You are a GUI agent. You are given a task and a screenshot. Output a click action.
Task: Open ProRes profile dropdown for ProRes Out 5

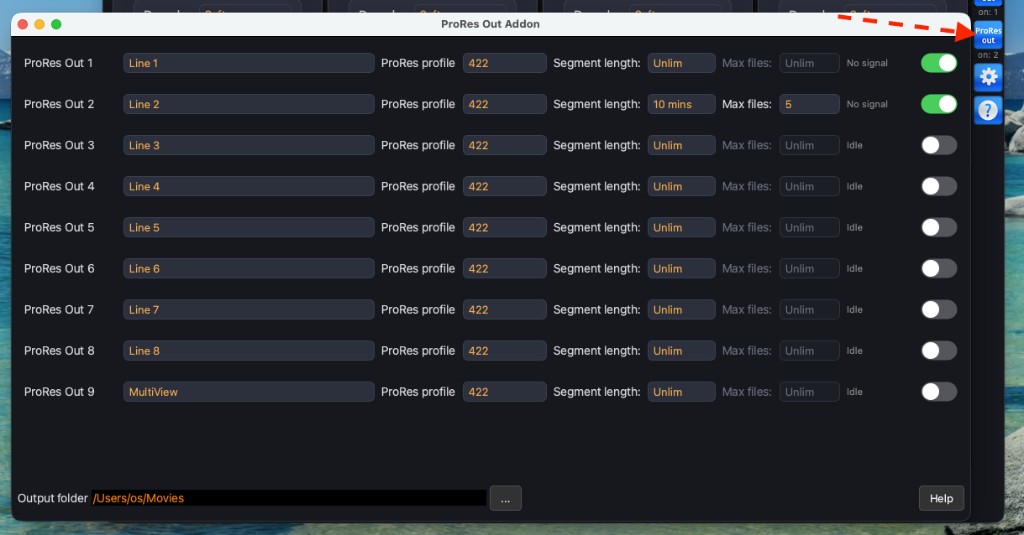point(505,227)
